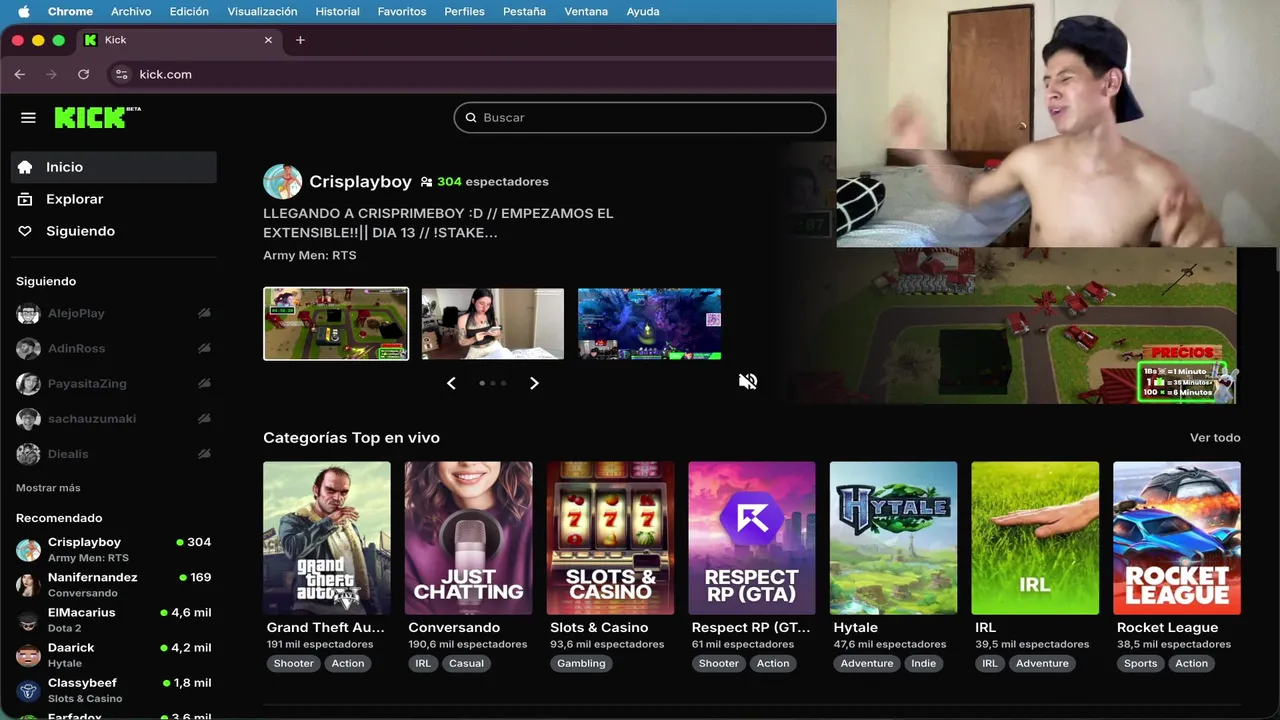Viewport: 1280px width, 720px height.
Task: Open the Grand Theft Auto category card
Action: (327, 538)
